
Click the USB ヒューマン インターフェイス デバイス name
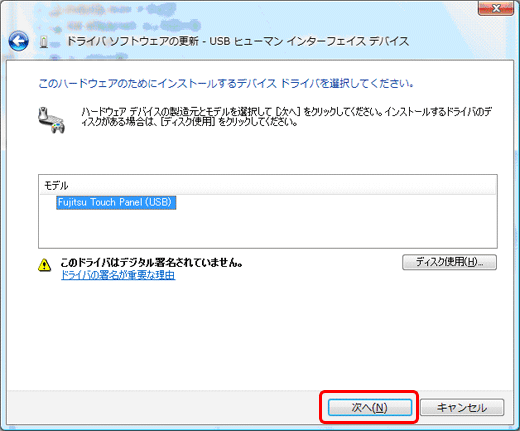point(309,41)
